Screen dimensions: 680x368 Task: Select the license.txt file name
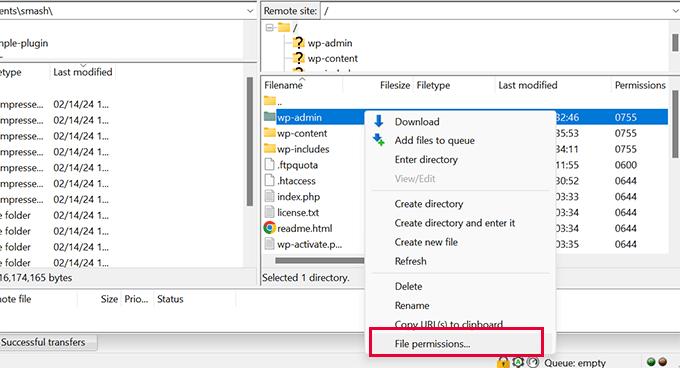[x=298, y=212]
